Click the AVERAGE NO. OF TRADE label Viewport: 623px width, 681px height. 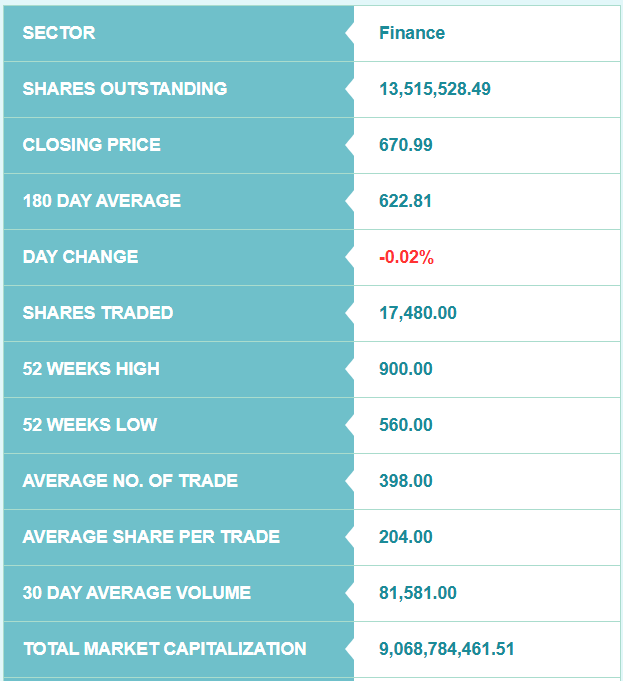click(x=130, y=481)
